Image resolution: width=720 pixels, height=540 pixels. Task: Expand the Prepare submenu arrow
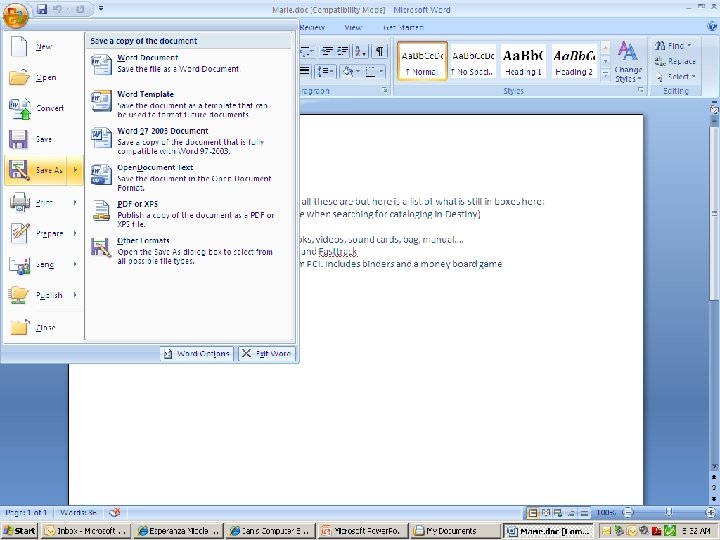(75, 233)
